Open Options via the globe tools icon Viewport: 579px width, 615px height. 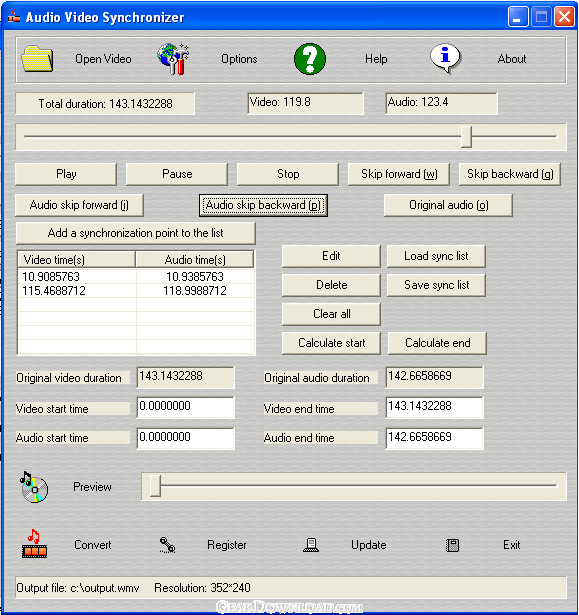pyautogui.click(x=173, y=59)
